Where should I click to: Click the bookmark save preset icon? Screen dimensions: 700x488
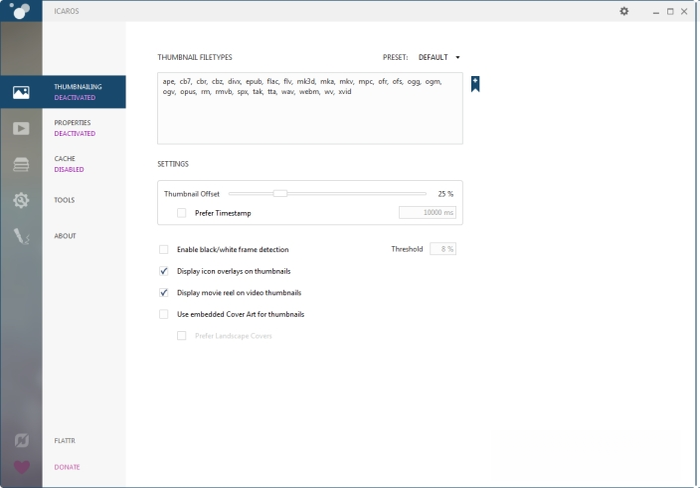coord(475,84)
